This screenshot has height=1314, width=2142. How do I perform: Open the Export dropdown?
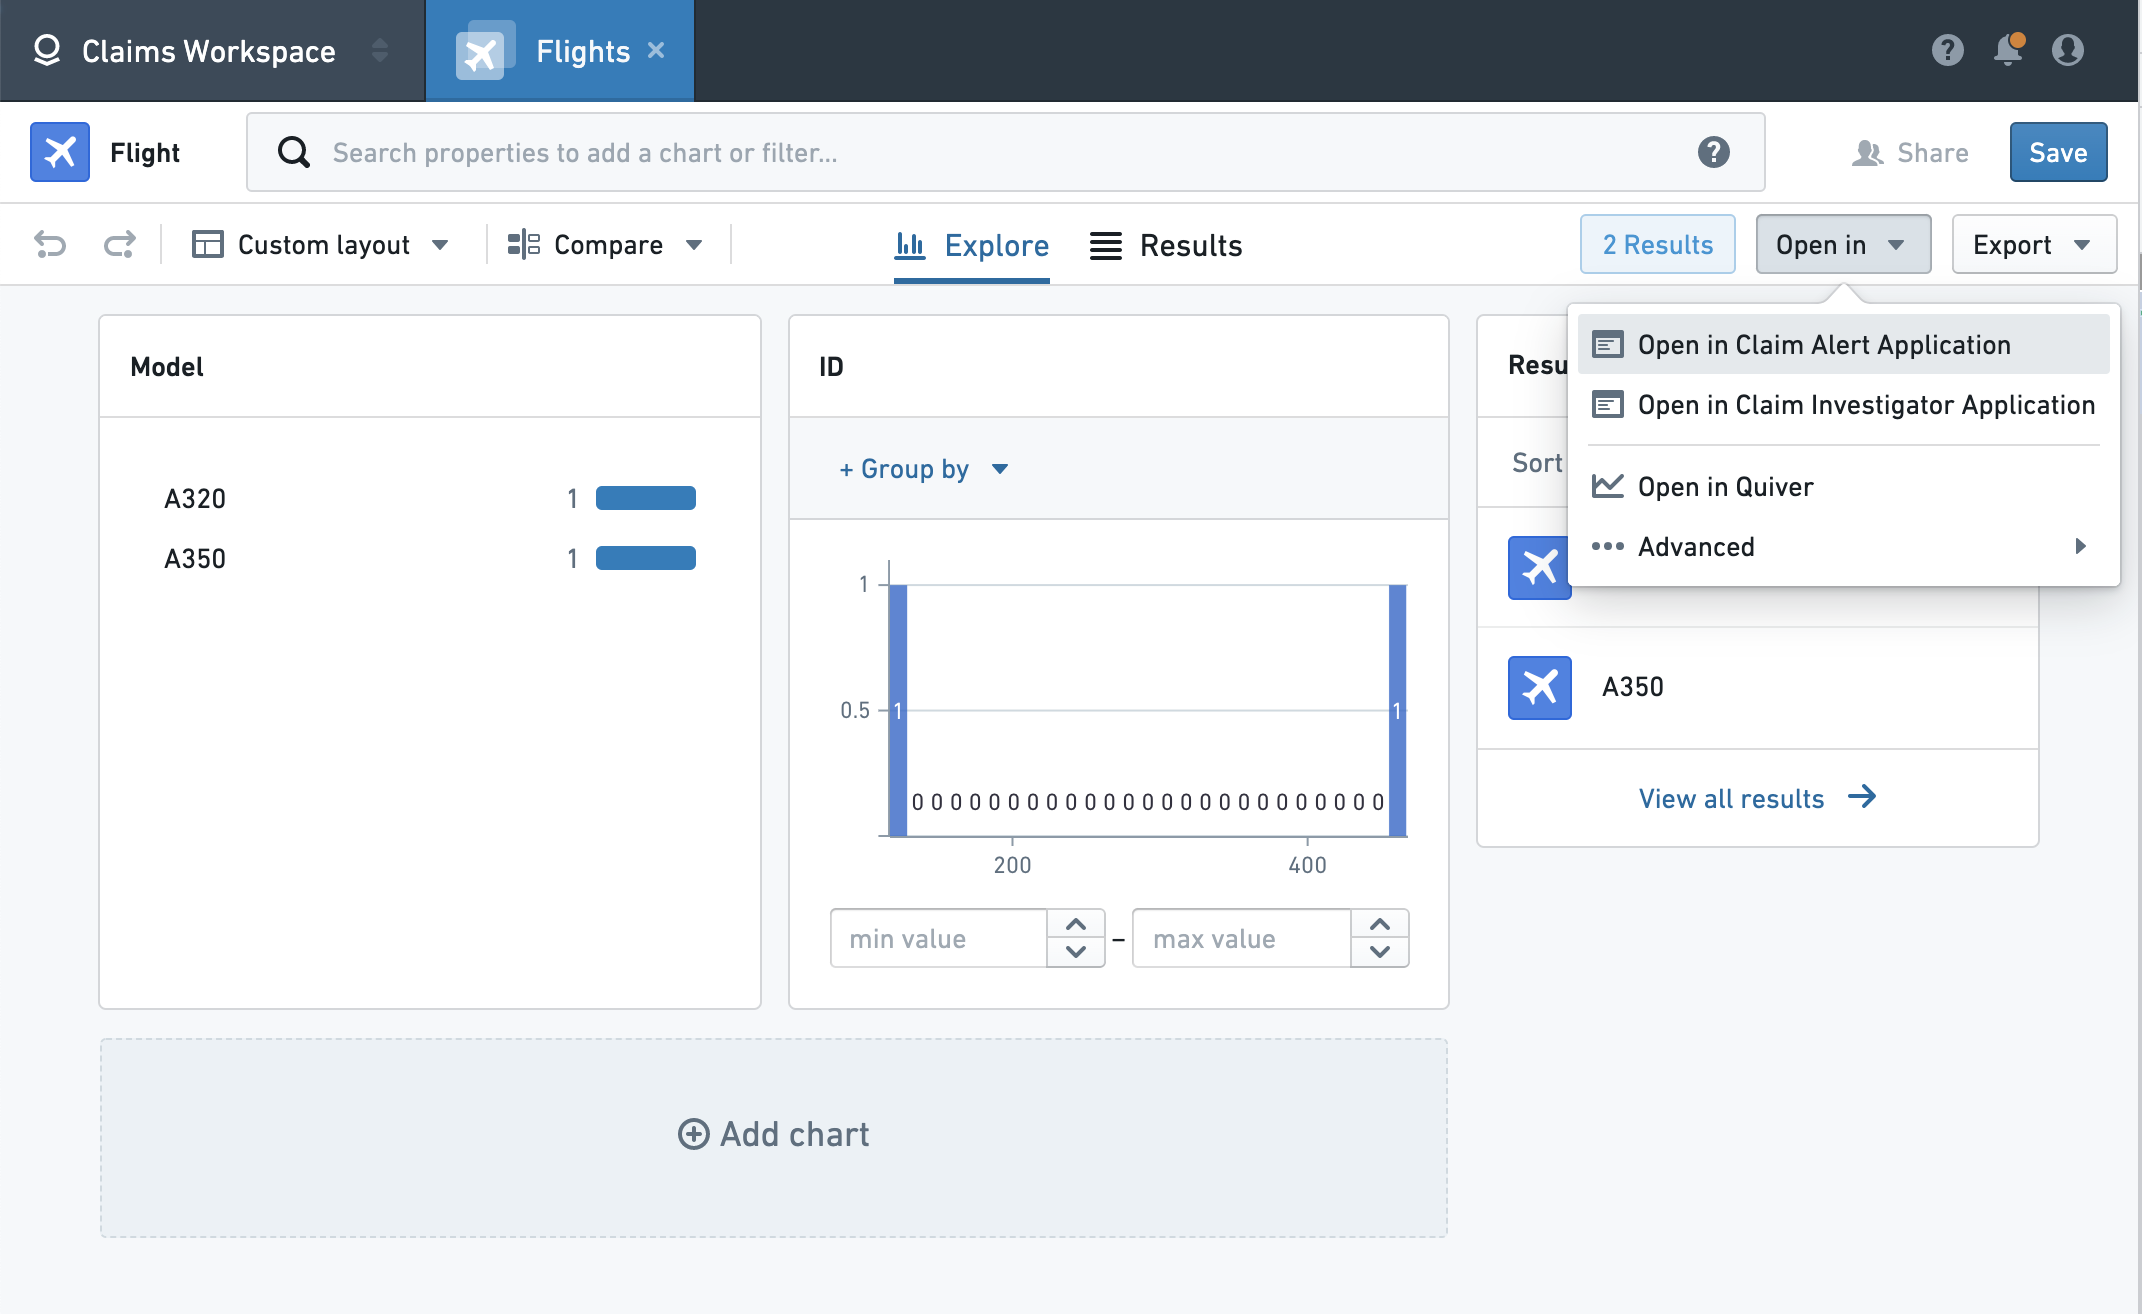[2034, 244]
